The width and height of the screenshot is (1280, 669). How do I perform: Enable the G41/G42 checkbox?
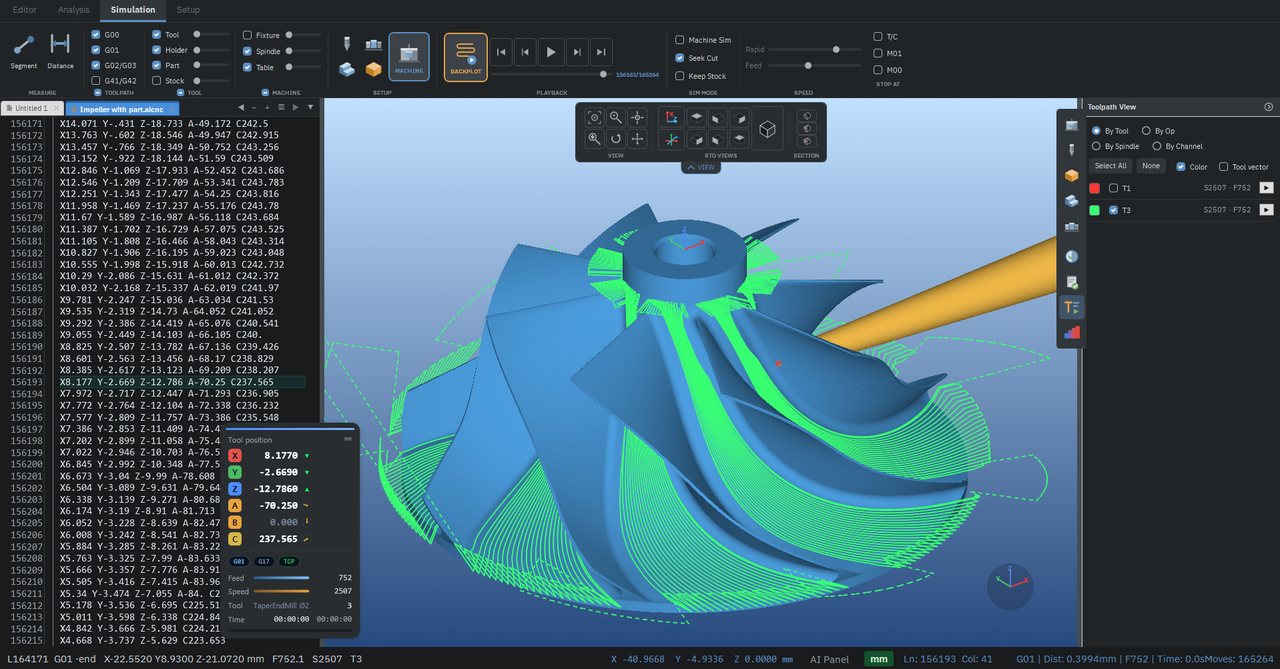(95, 80)
